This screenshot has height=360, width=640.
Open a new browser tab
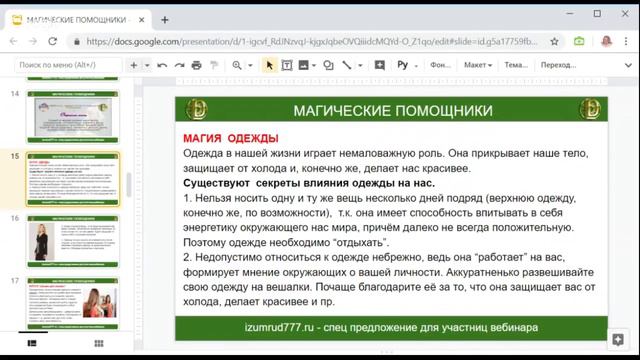(164, 20)
